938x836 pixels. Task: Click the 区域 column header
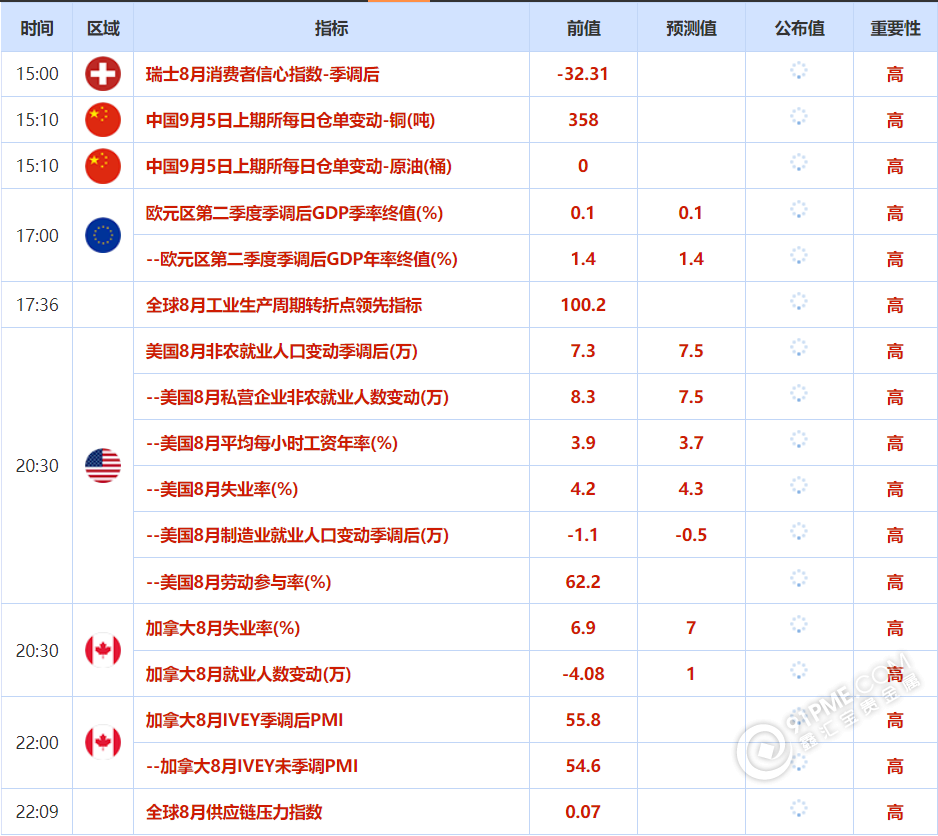103,28
